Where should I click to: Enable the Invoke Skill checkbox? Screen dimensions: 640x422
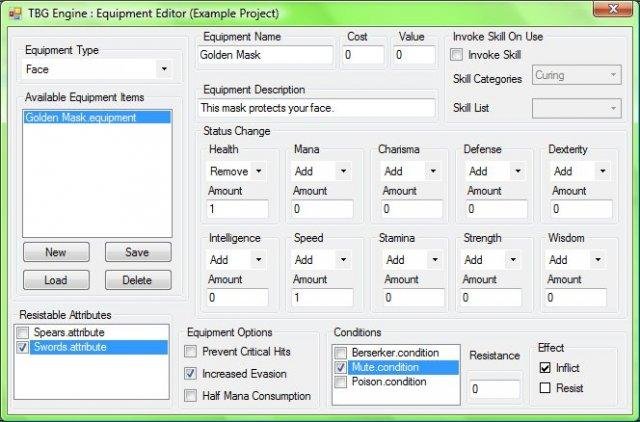coord(456,55)
